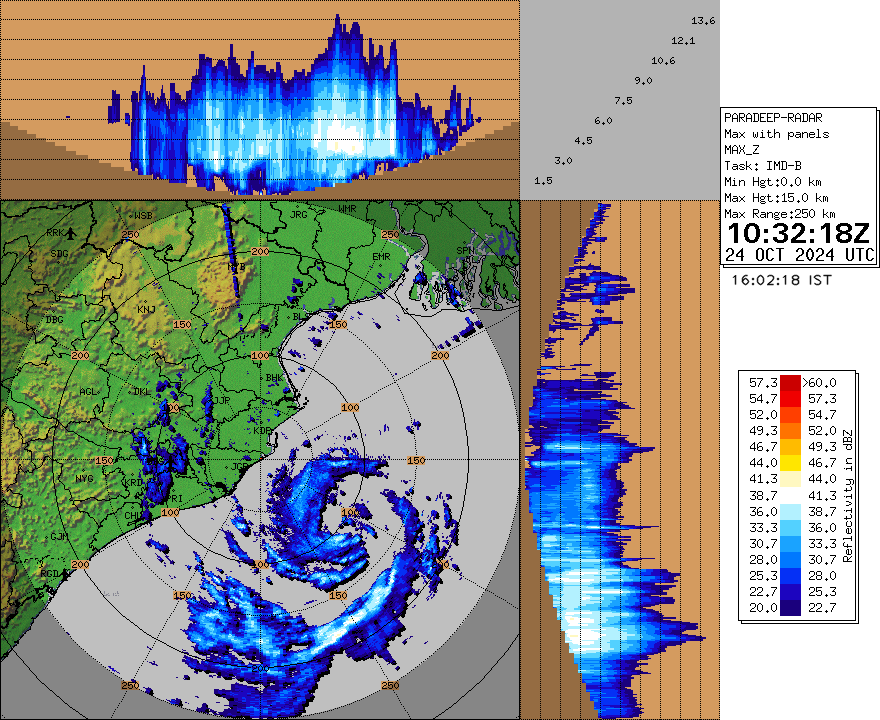Click the 3.0 height scale label
The height and width of the screenshot is (720, 880).
click(x=563, y=161)
